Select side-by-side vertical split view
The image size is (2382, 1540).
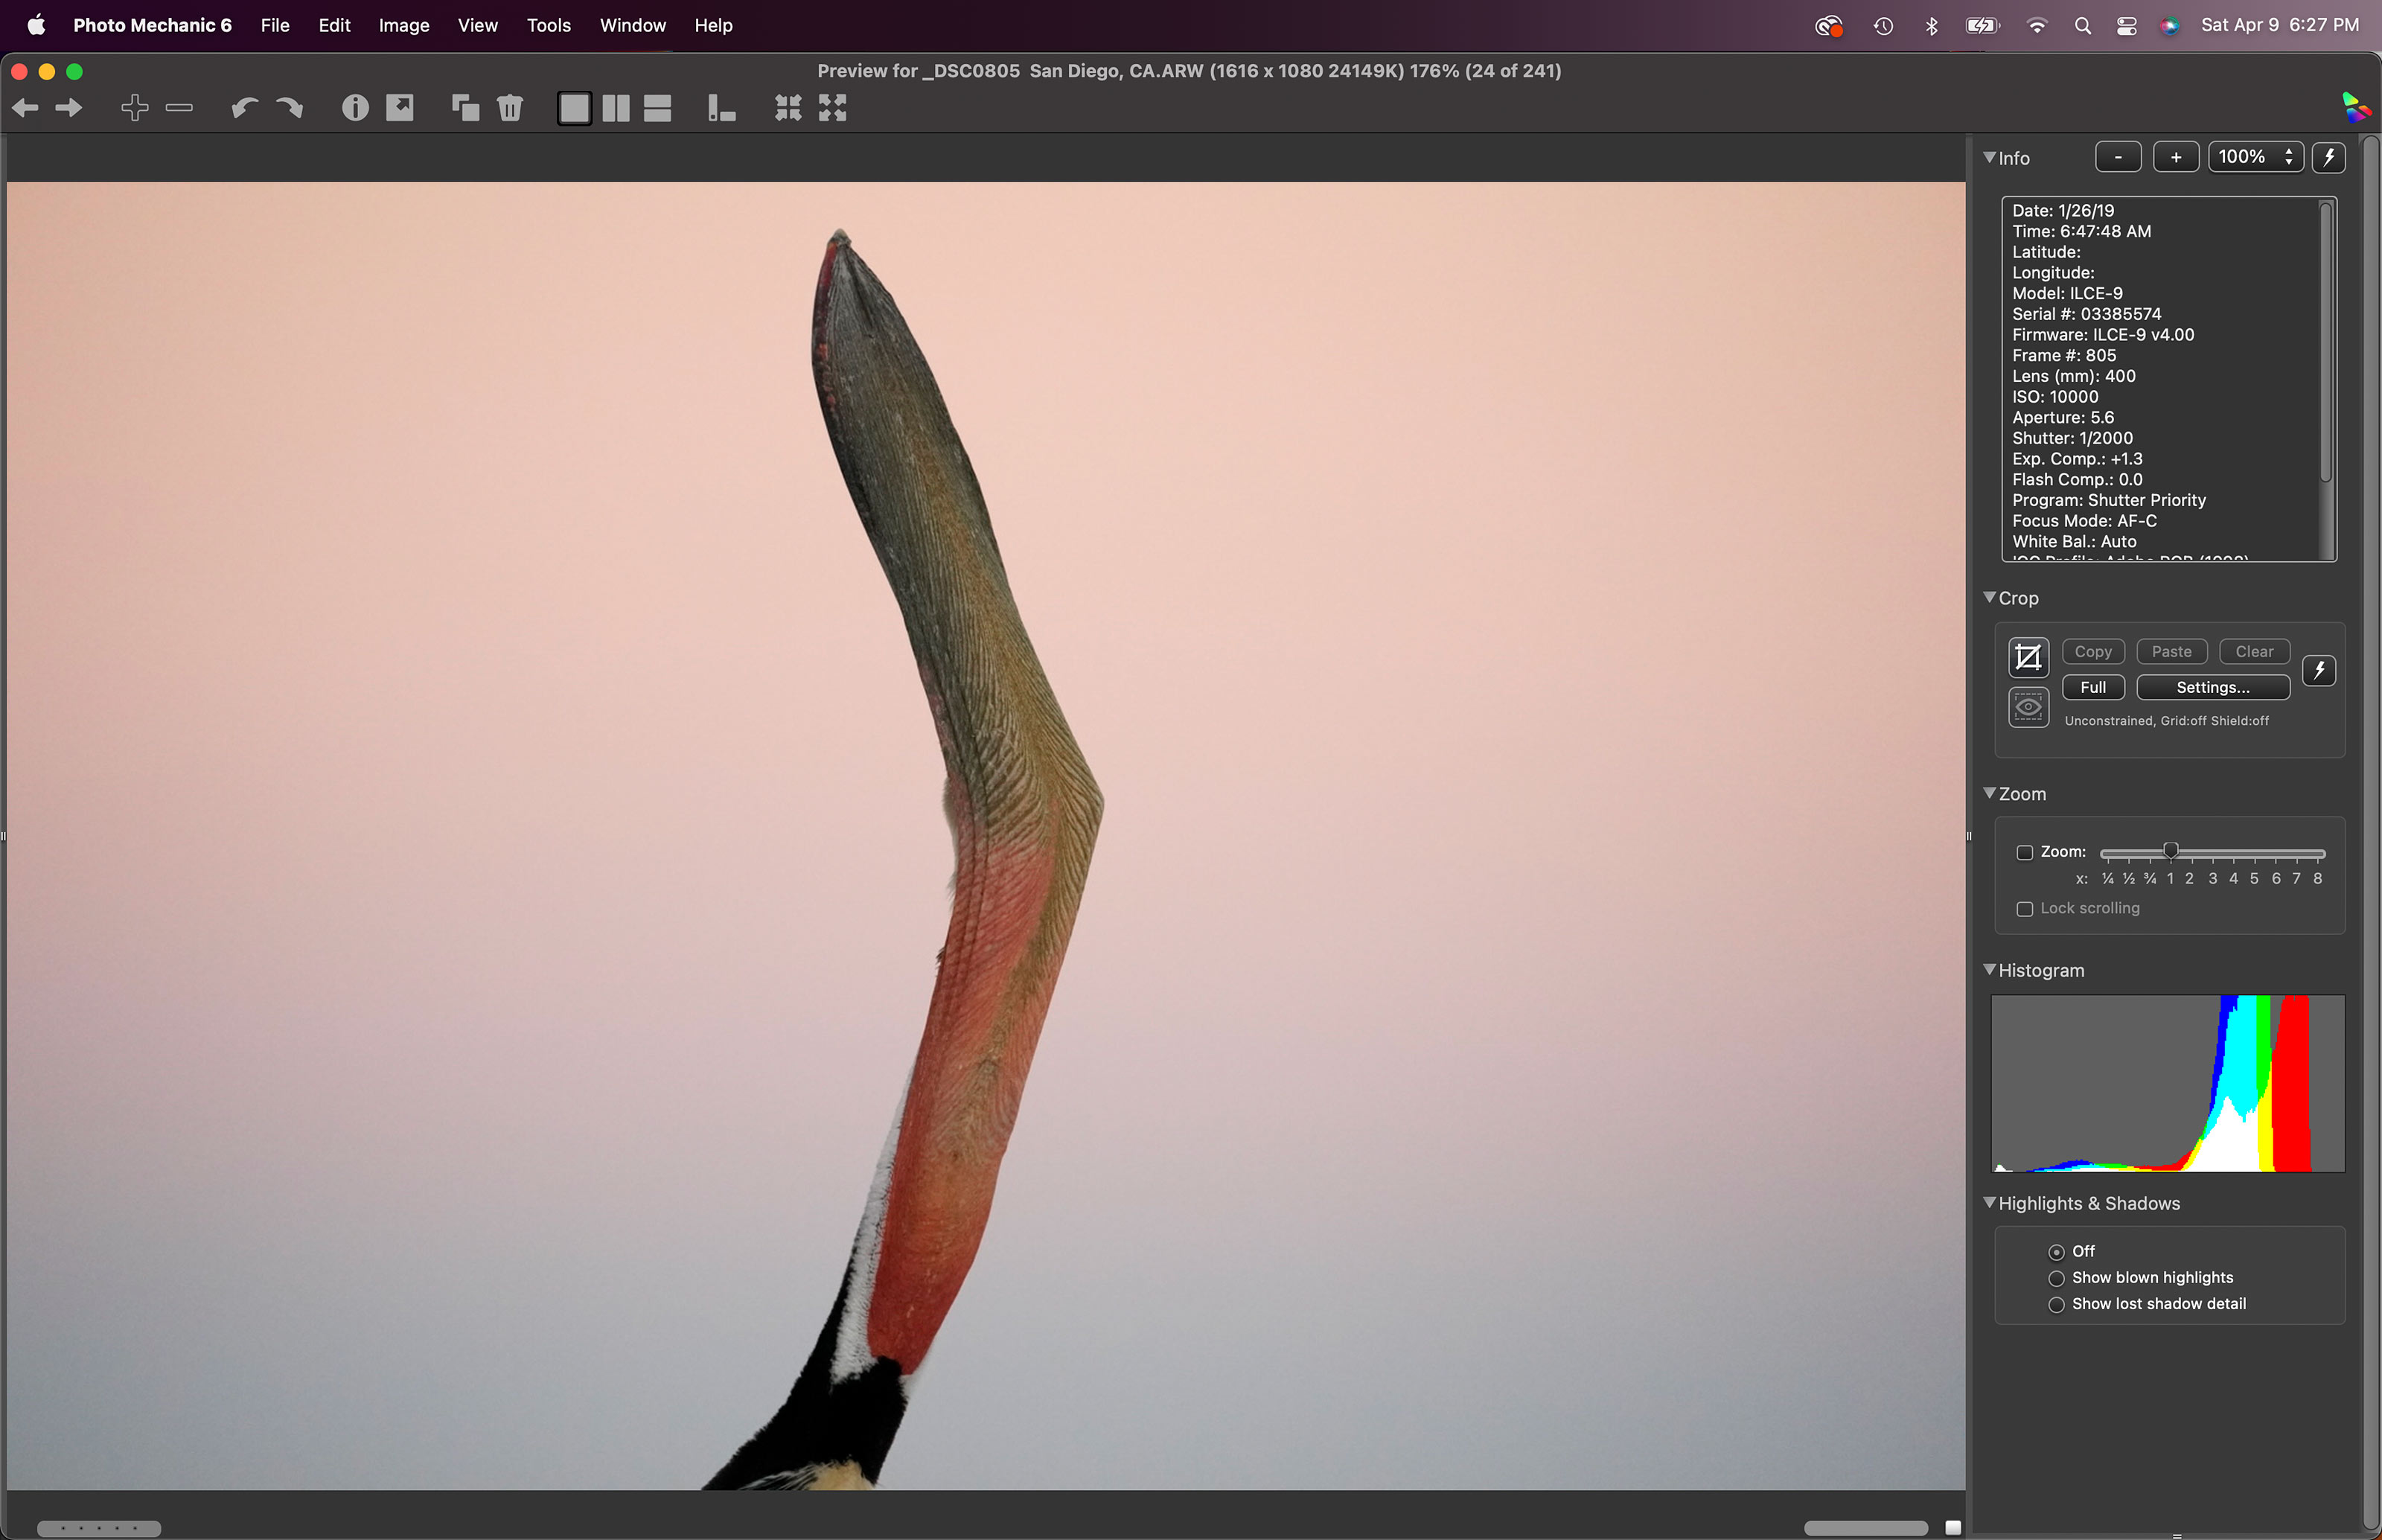pos(616,108)
